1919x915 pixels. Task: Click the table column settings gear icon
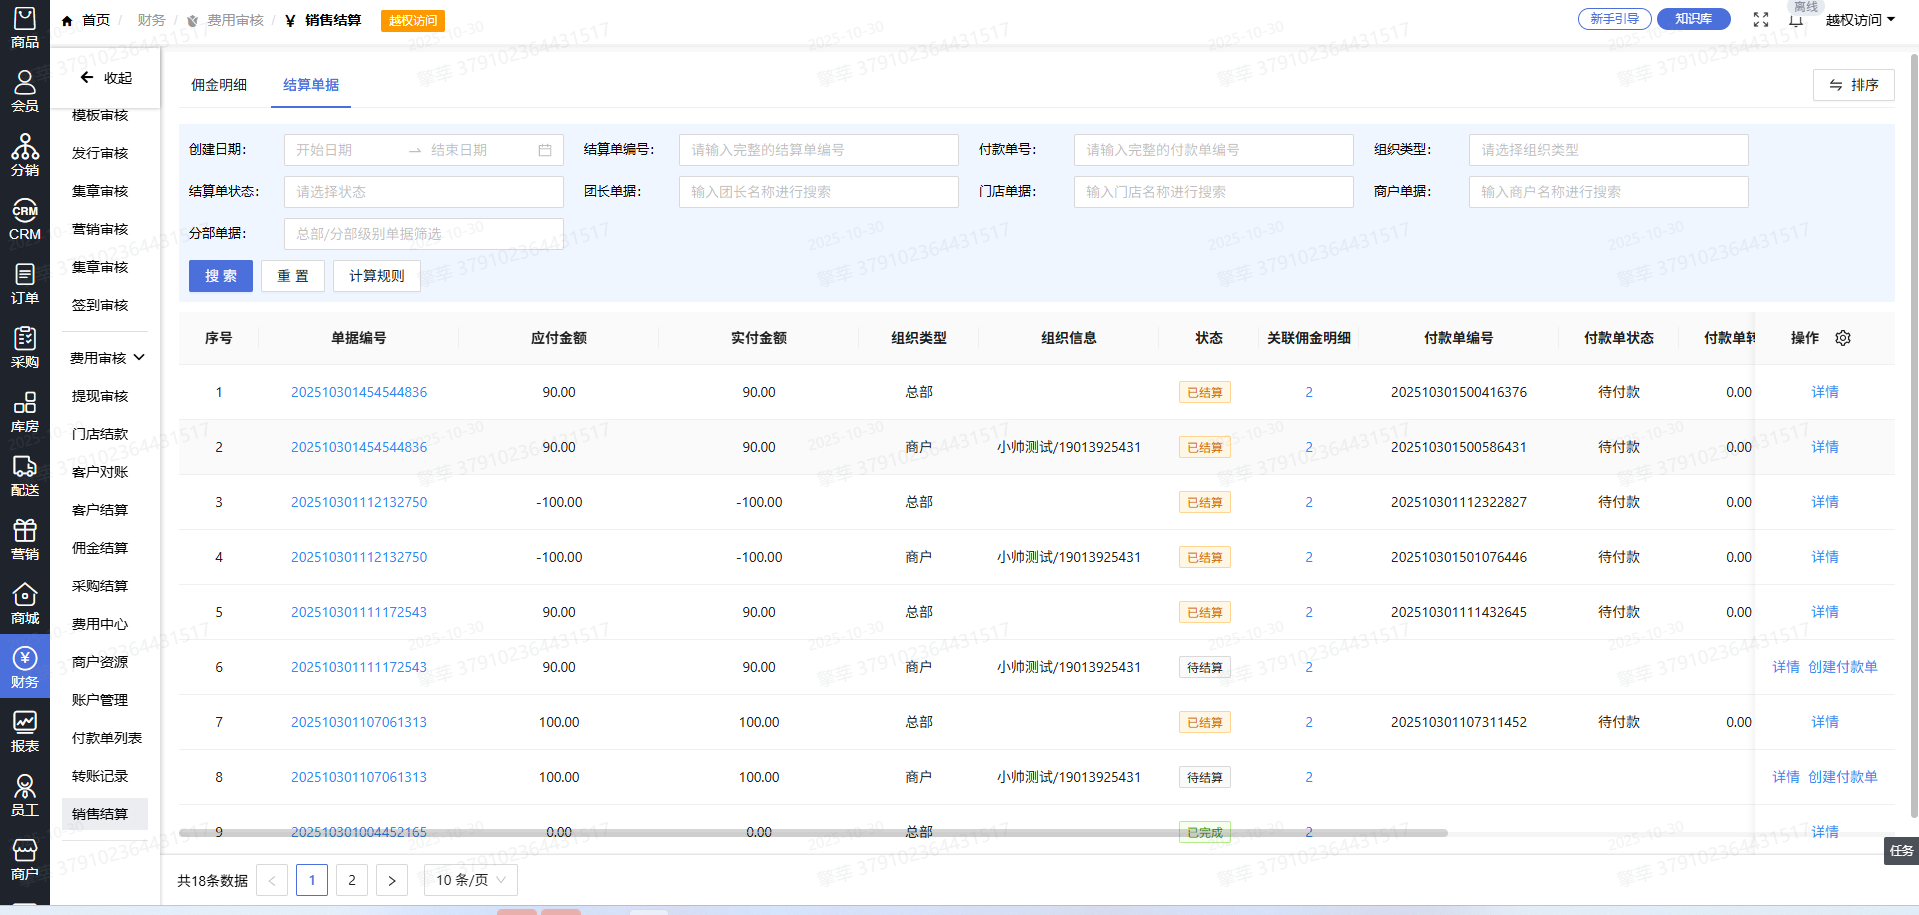tap(1843, 338)
